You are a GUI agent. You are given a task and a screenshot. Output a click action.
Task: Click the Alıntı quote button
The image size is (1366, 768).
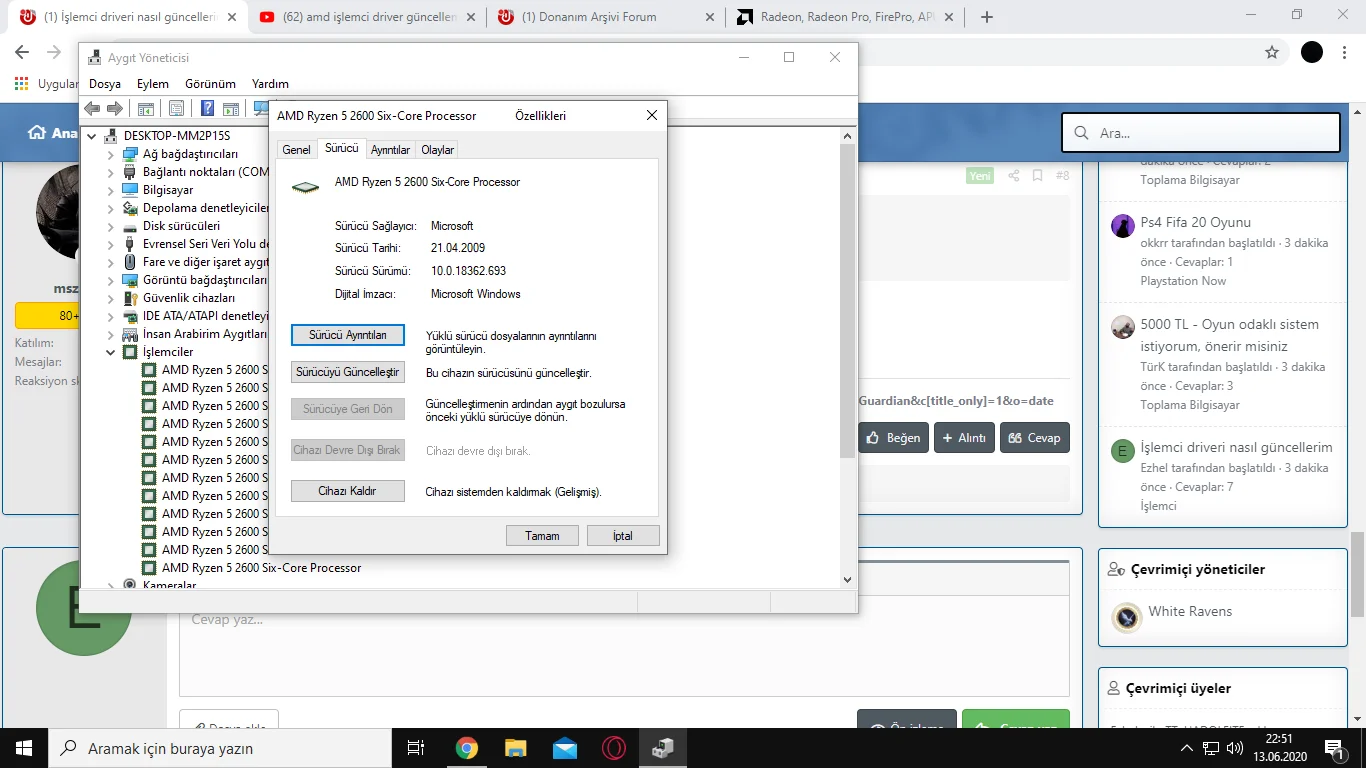(x=964, y=438)
